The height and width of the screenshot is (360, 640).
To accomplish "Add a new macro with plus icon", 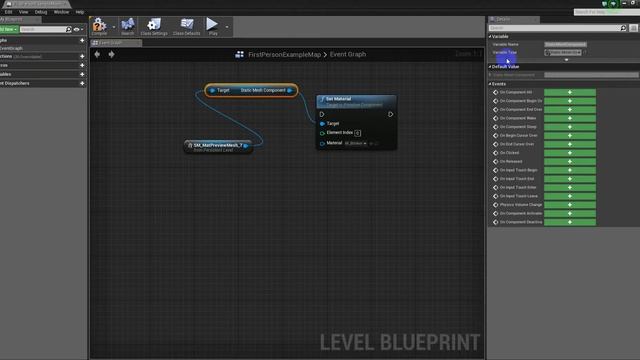I will pyautogui.click(x=82, y=65).
